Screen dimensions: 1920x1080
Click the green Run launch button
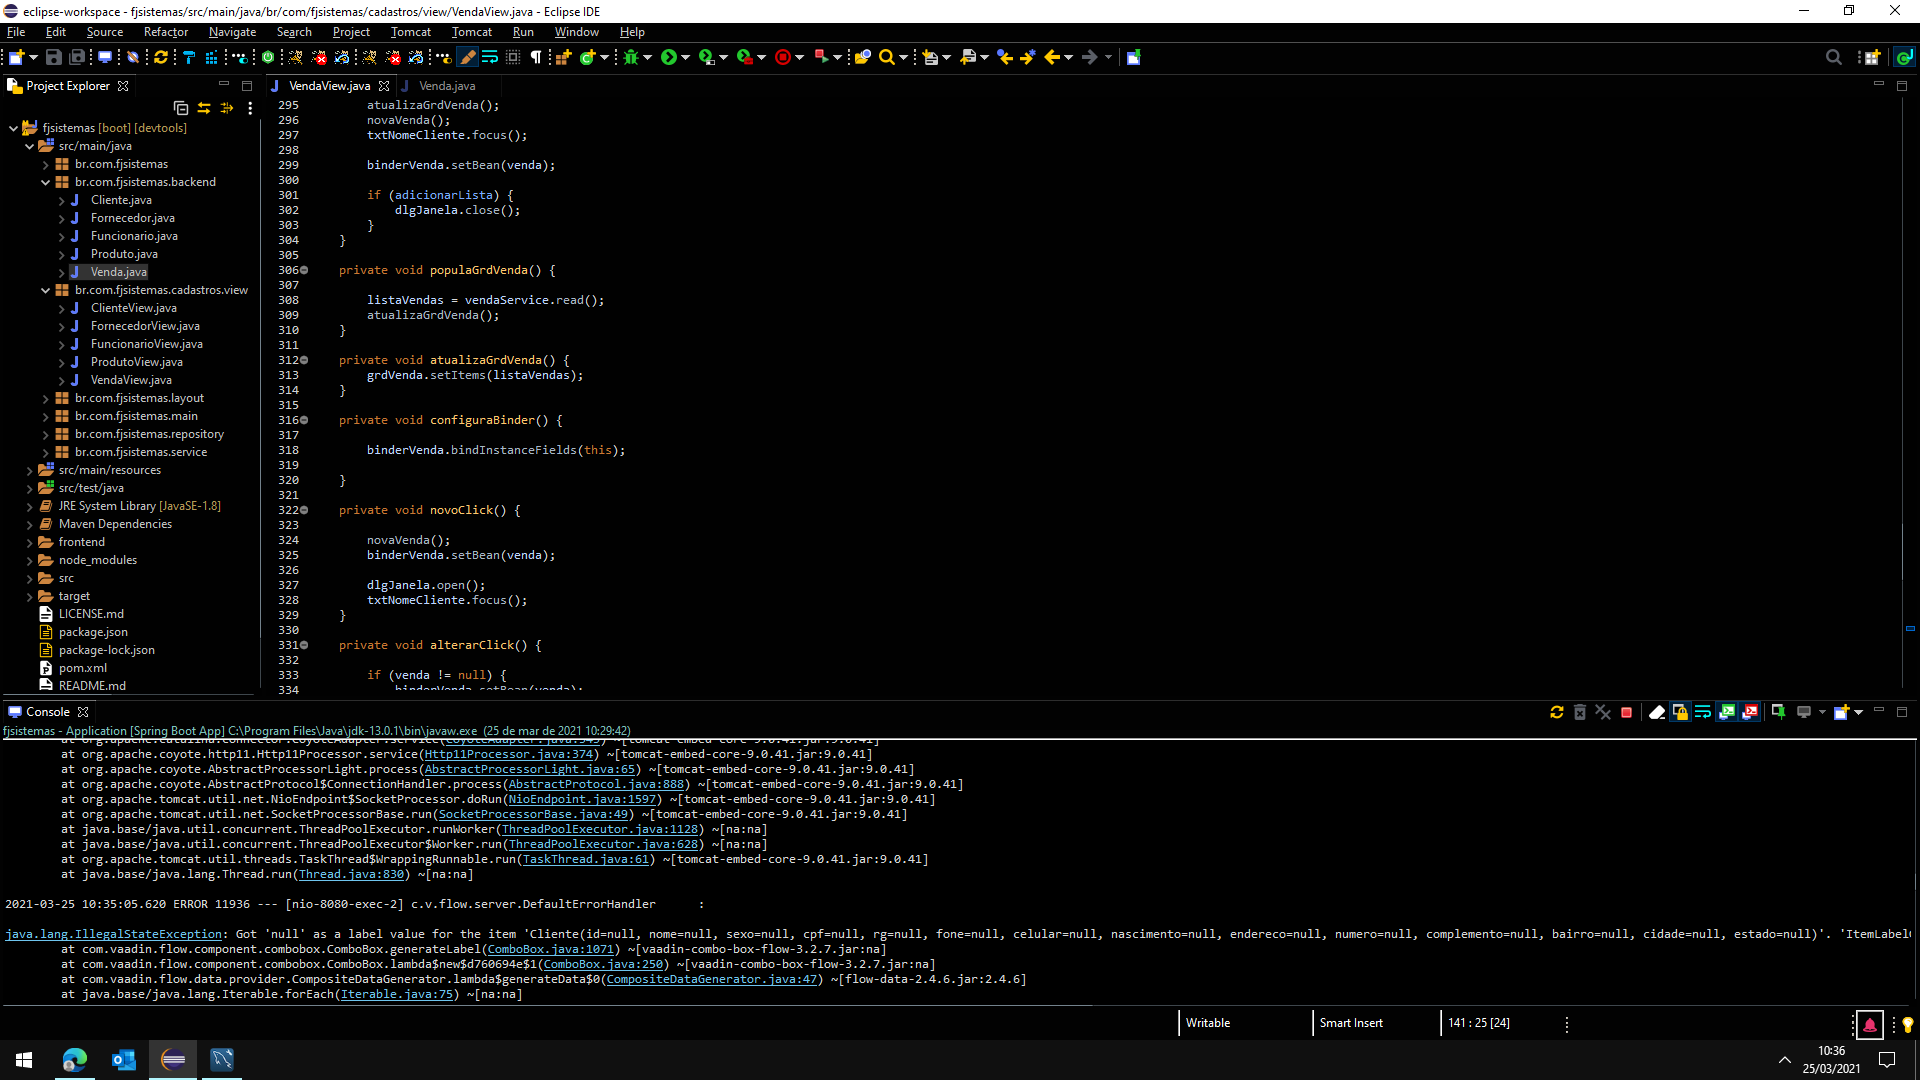click(669, 57)
